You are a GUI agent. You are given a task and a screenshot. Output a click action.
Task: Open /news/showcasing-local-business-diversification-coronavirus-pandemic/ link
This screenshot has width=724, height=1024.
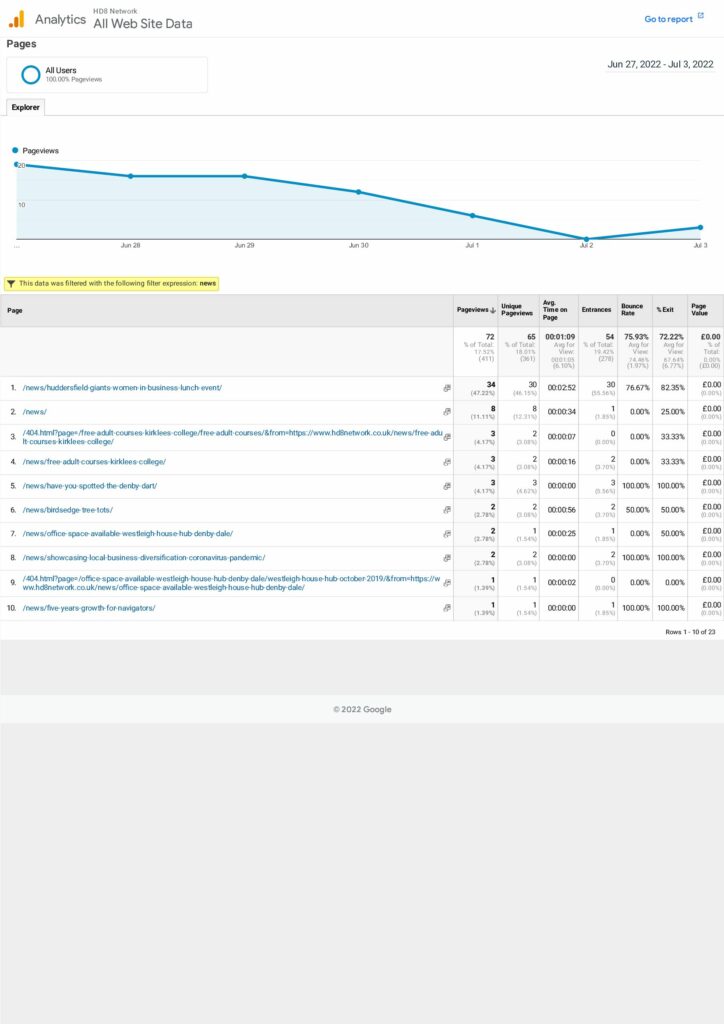point(144,557)
